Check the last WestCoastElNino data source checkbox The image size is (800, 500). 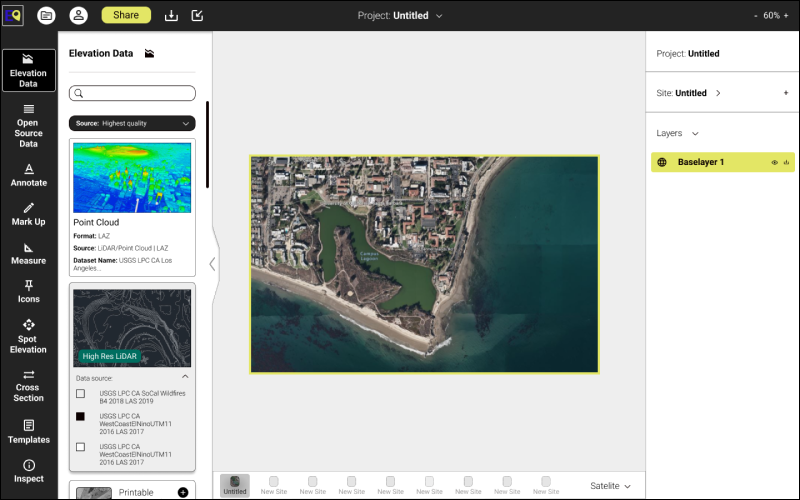tap(81, 447)
